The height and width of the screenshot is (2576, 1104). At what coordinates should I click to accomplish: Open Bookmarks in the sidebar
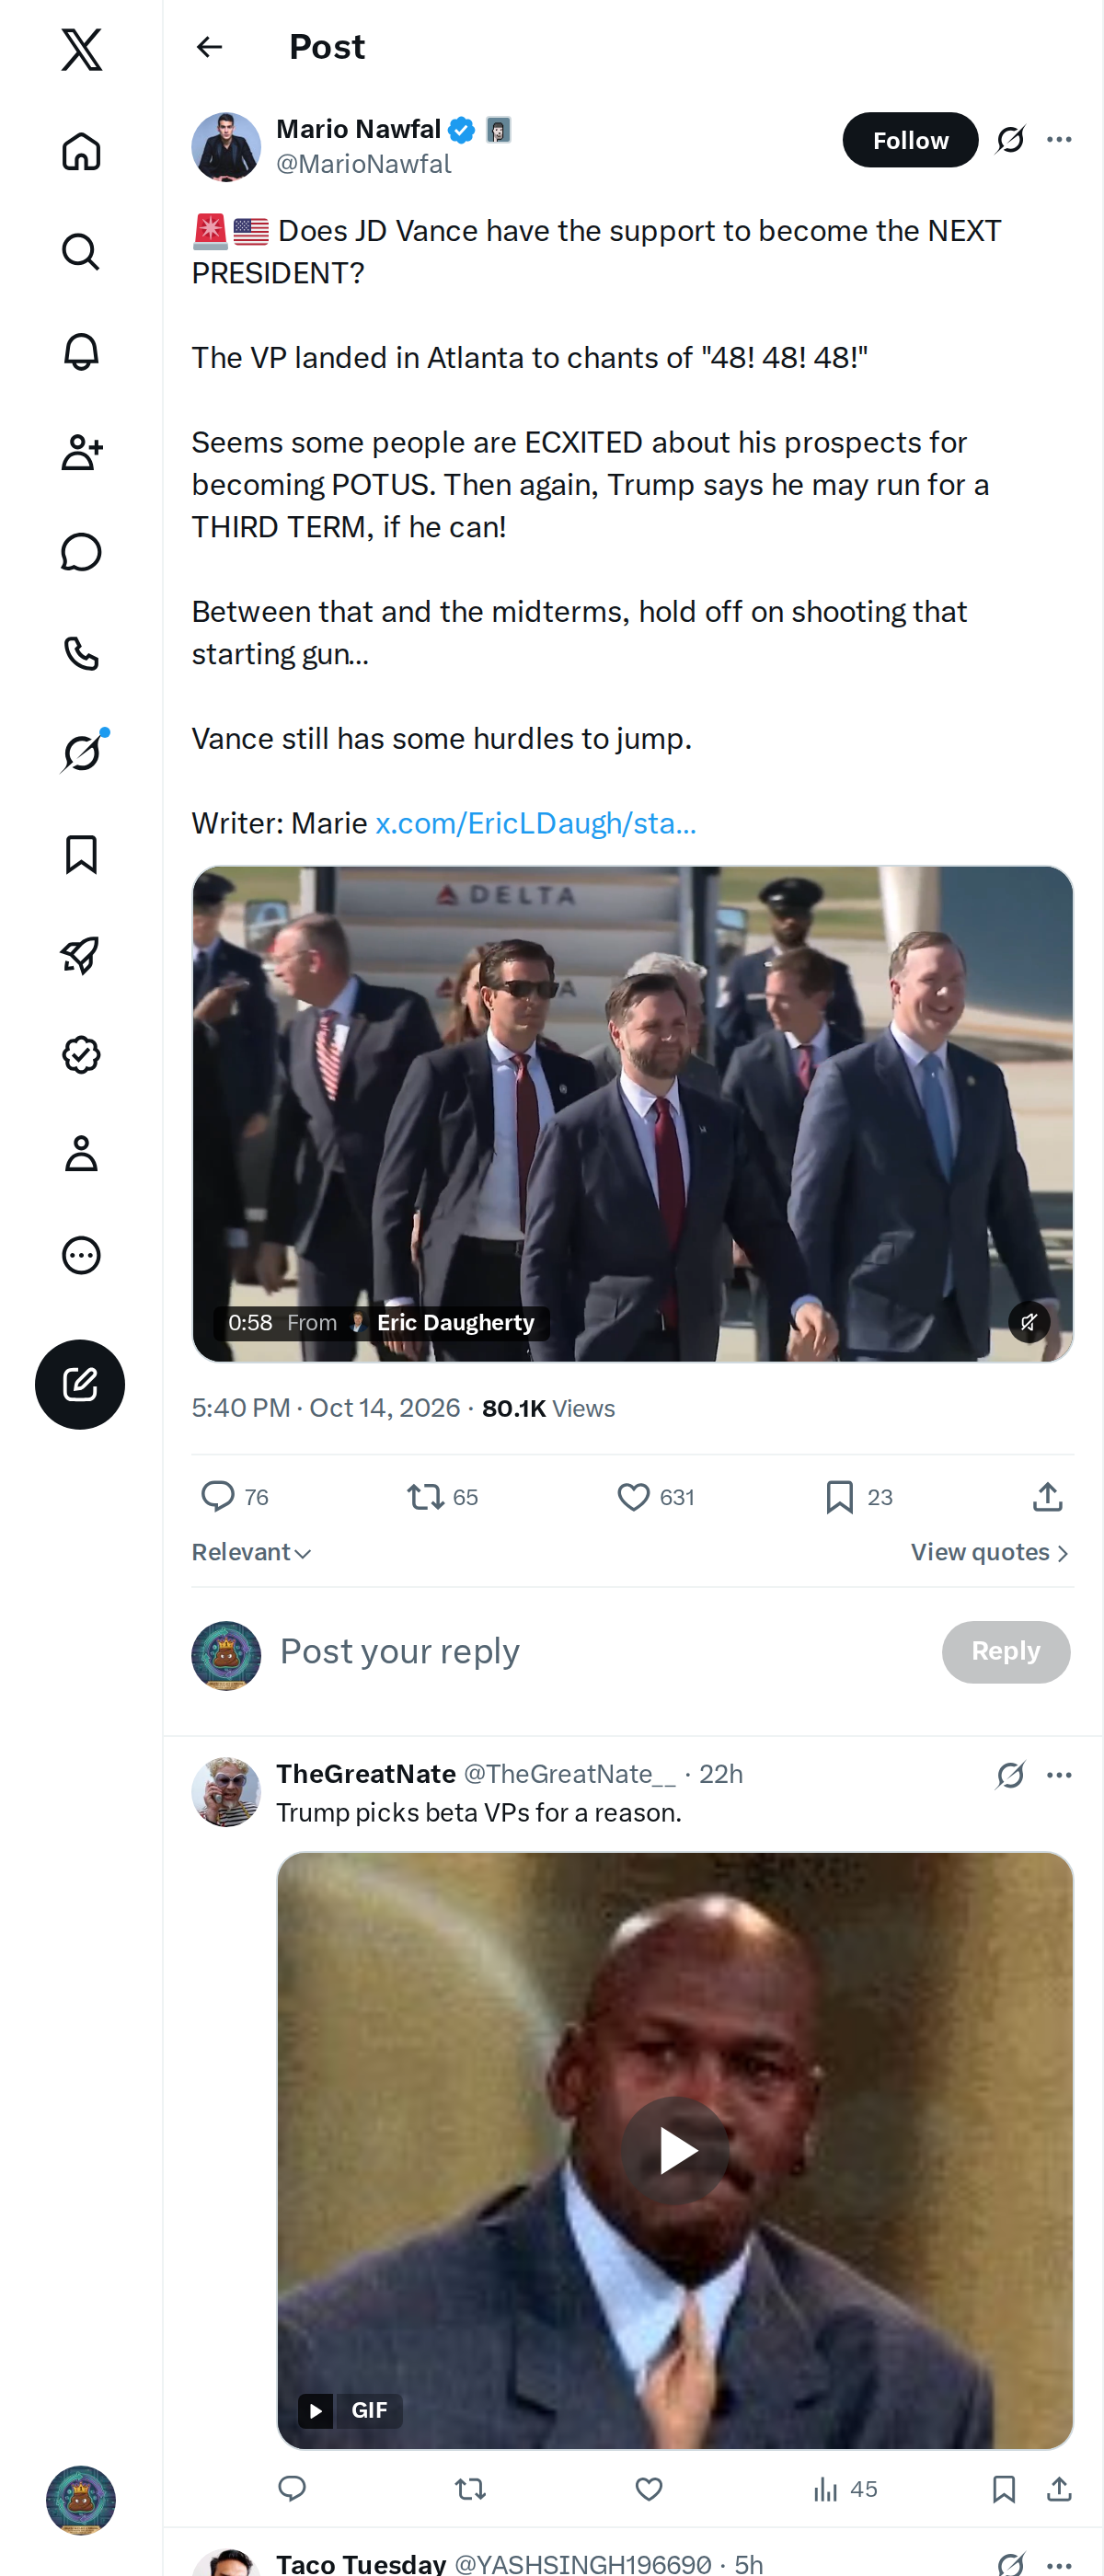pos(81,854)
